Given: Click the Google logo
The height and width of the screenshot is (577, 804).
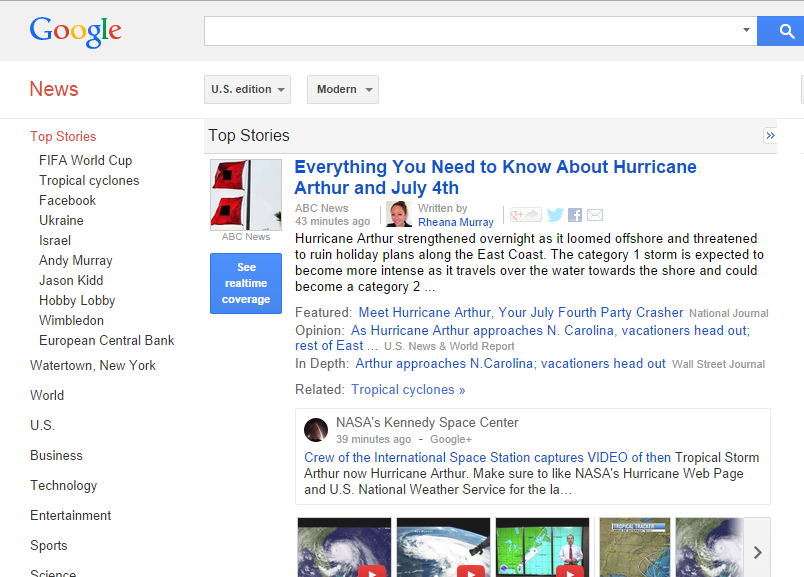Looking at the screenshot, I should [75, 31].
